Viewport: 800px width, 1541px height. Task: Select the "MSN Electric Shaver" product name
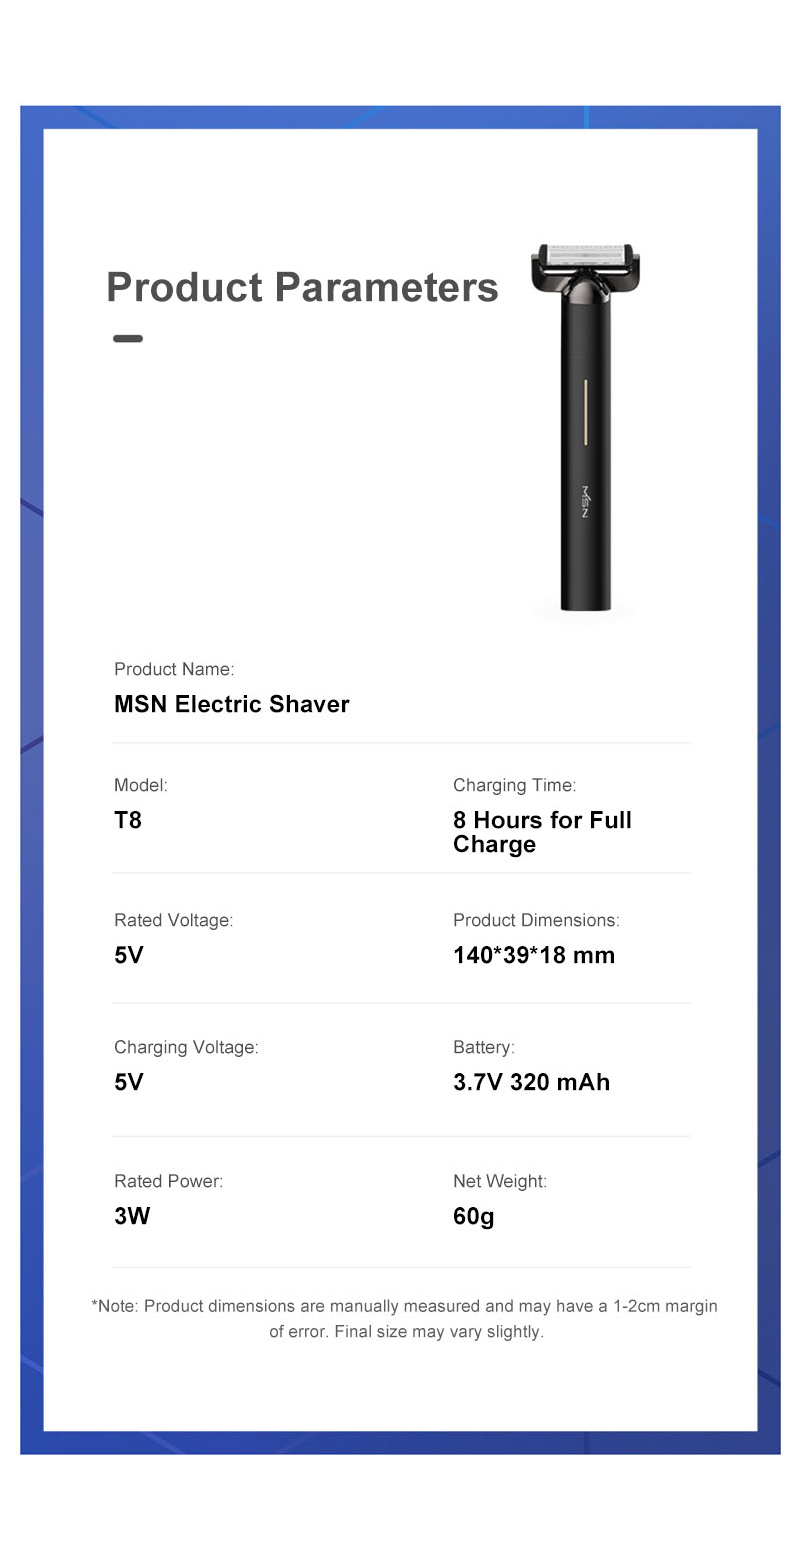pyautogui.click(x=232, y=704)
